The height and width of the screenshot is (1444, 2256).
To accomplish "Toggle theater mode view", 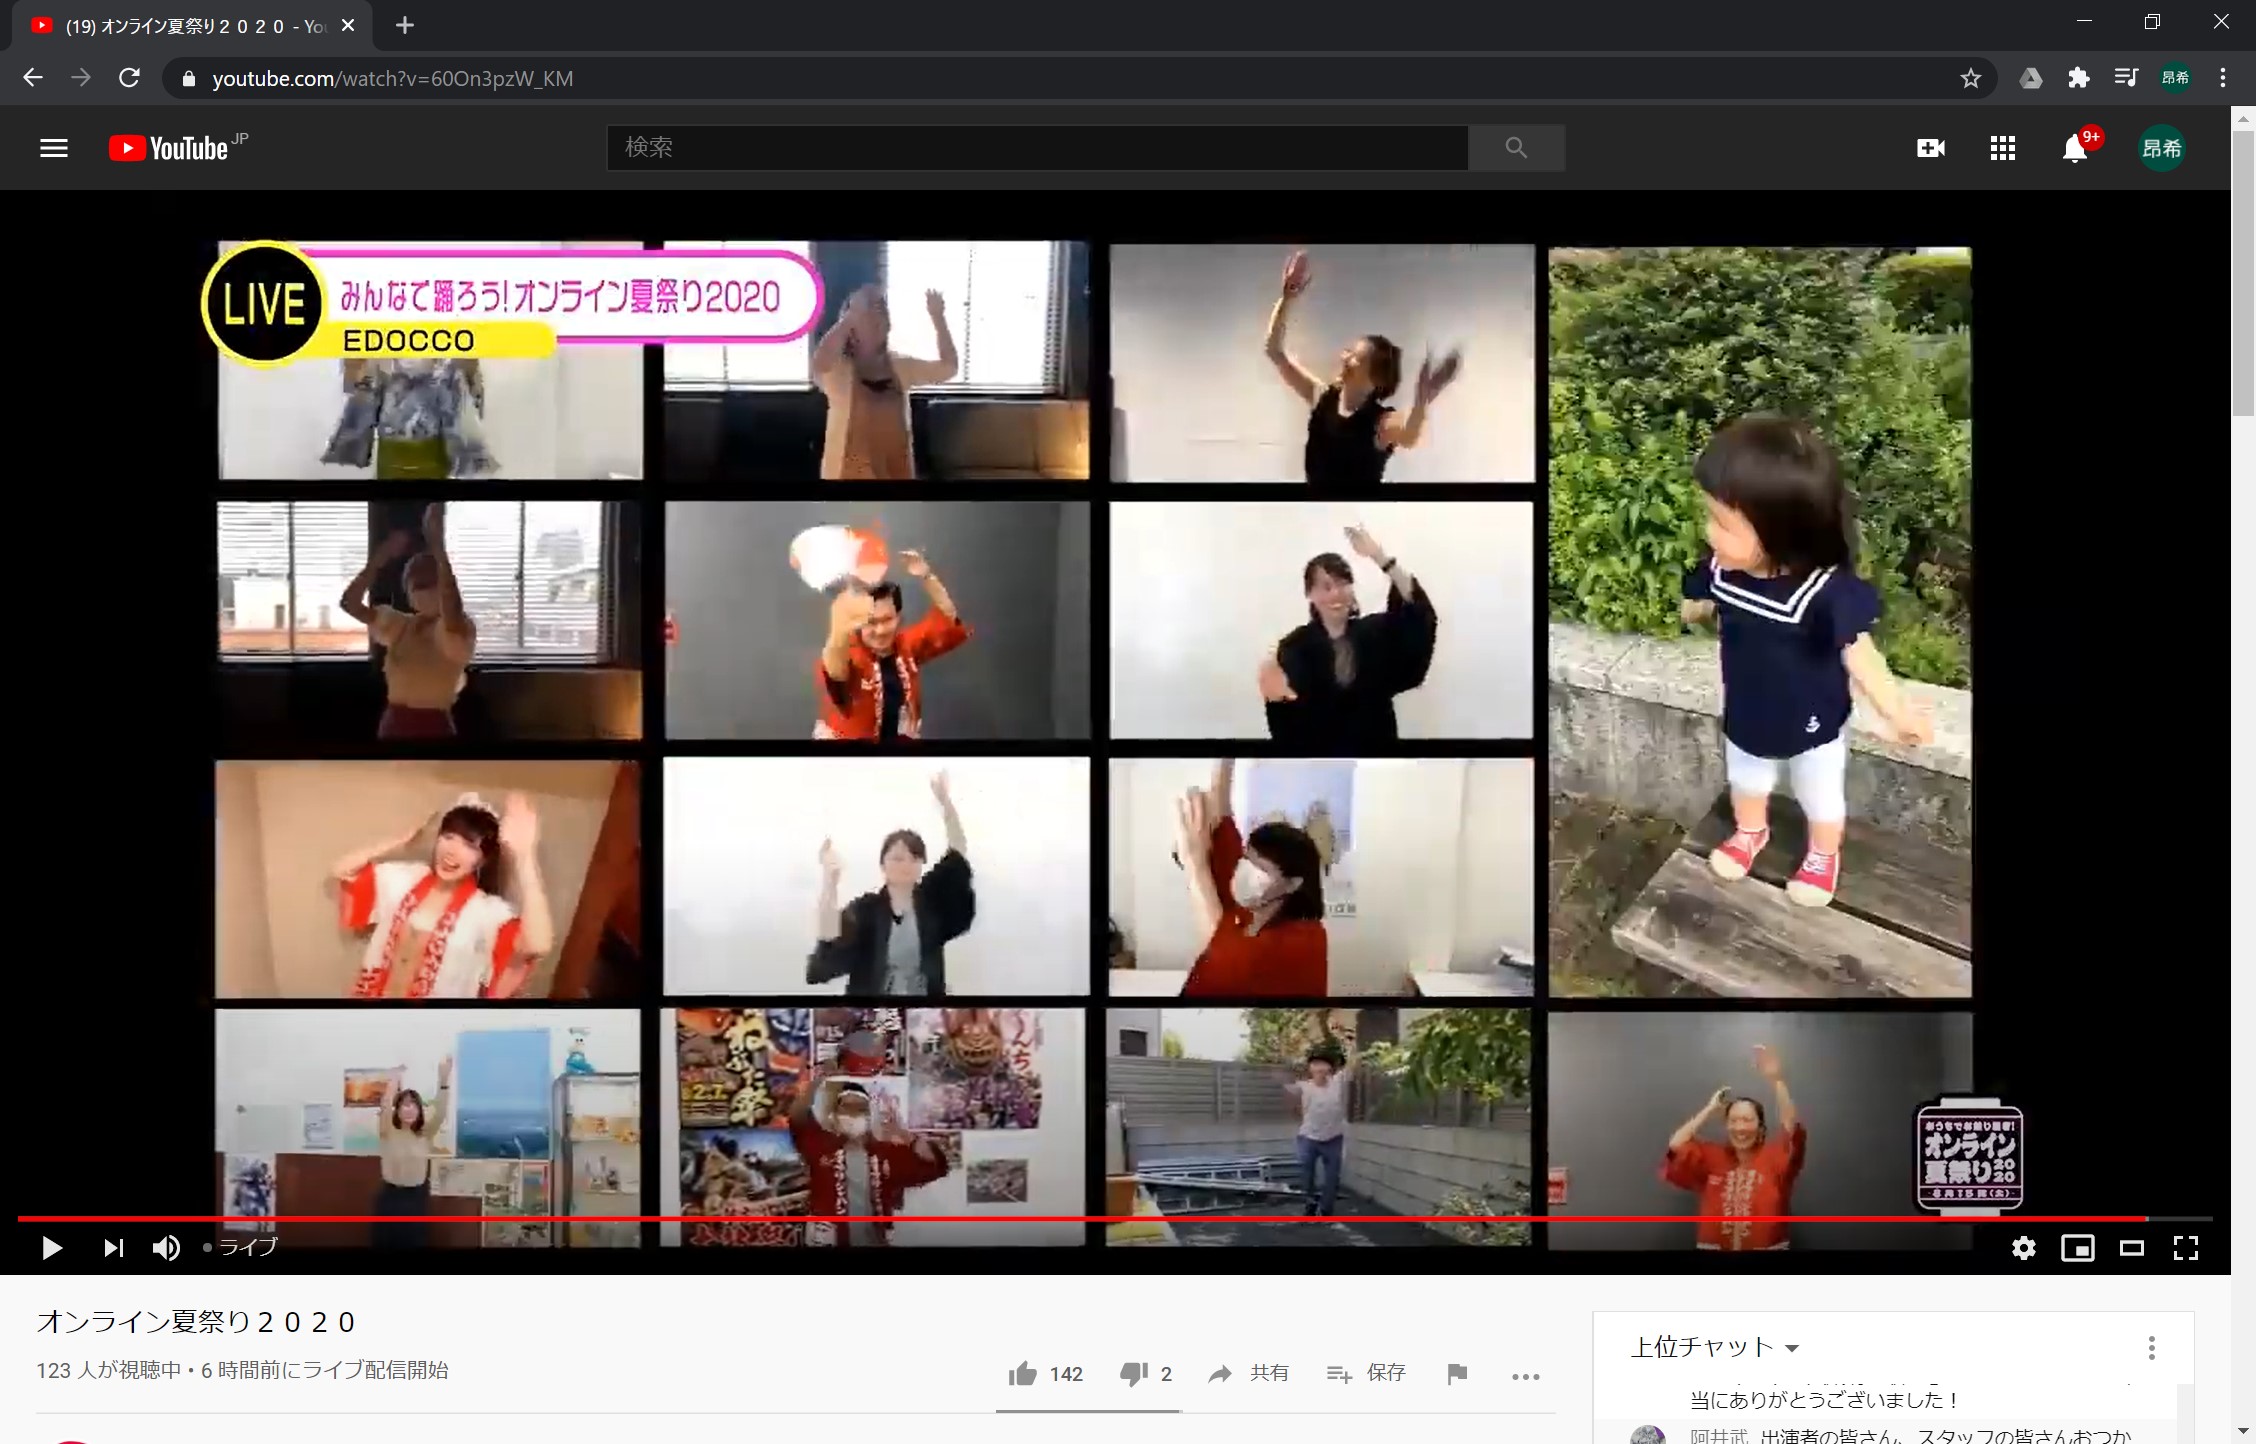I will [x=2131, y=1247].
